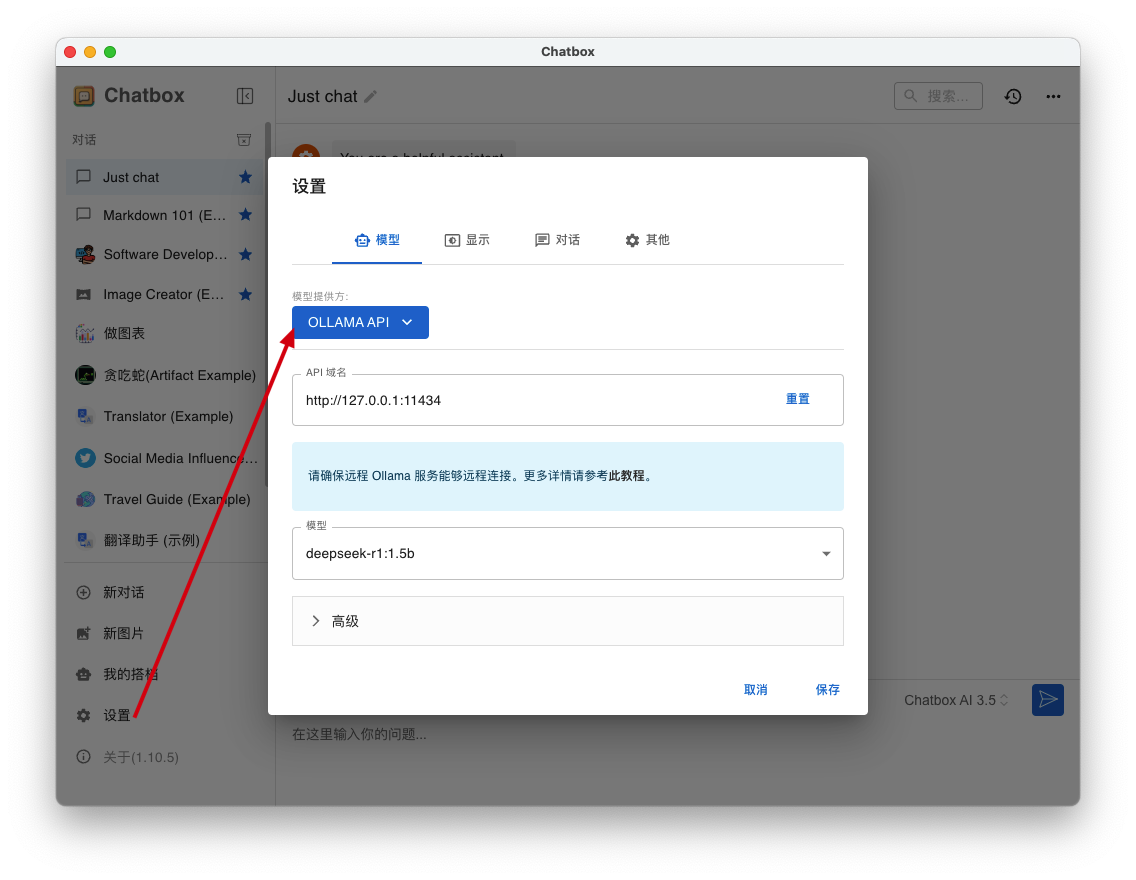Collapse the sidebar using the panel icon
1136x880 pixels.
pos(245,96)
